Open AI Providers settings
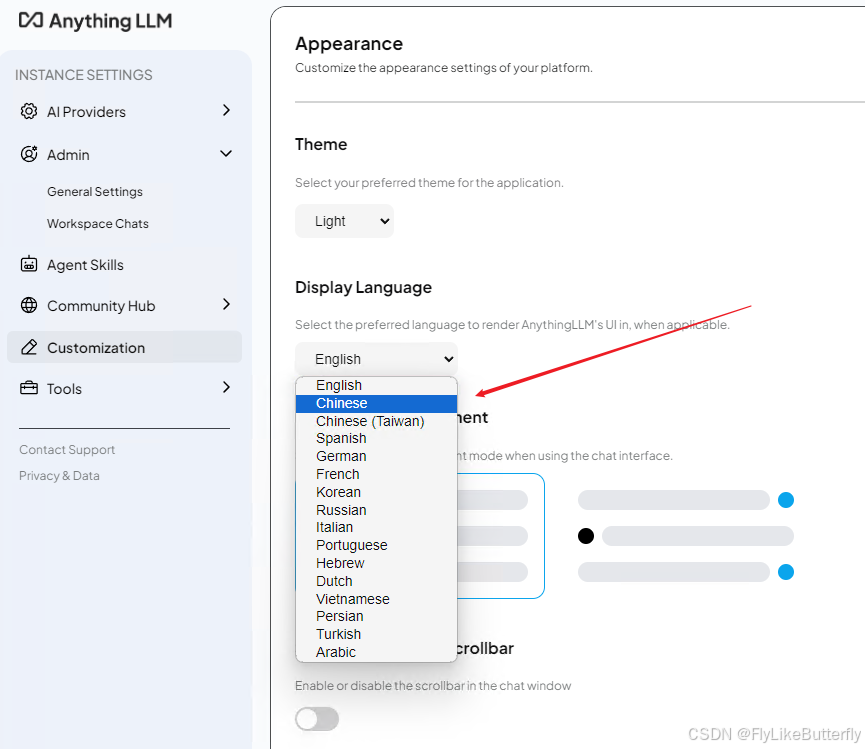This screenshot has width=865, height=749. click(86, 112)
